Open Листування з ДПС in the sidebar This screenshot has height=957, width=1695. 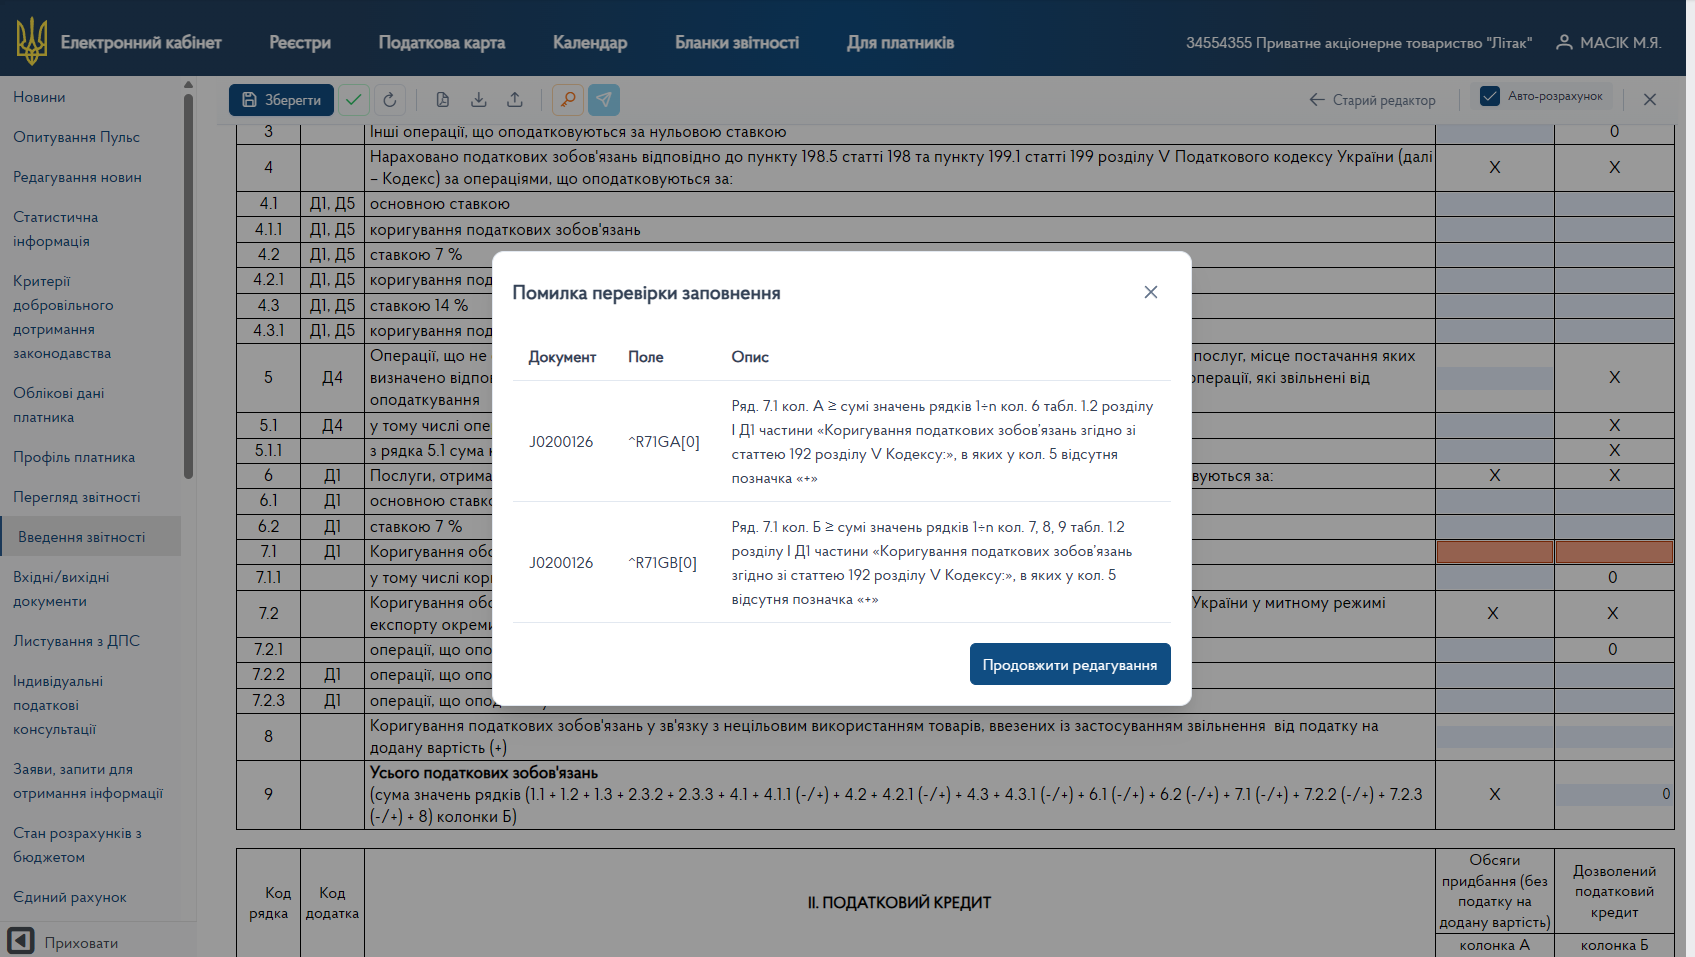tap(76, 641)
